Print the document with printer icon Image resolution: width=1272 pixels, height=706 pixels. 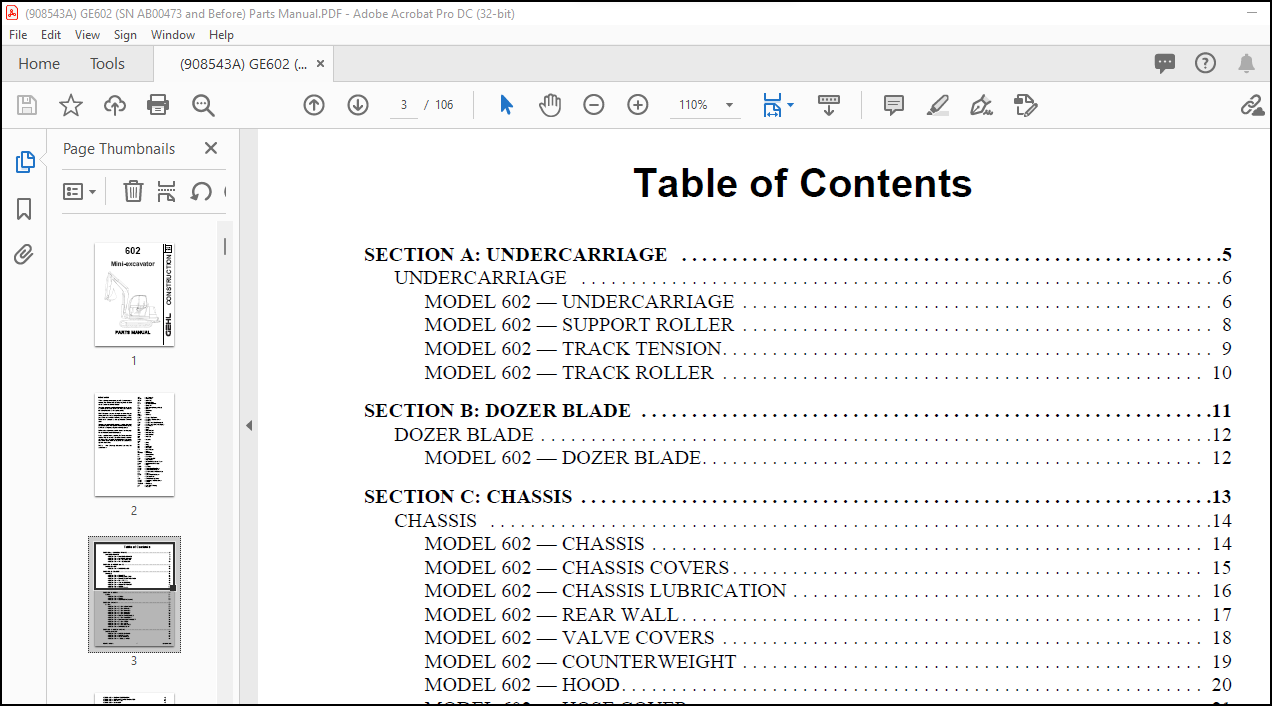point(158,105)
